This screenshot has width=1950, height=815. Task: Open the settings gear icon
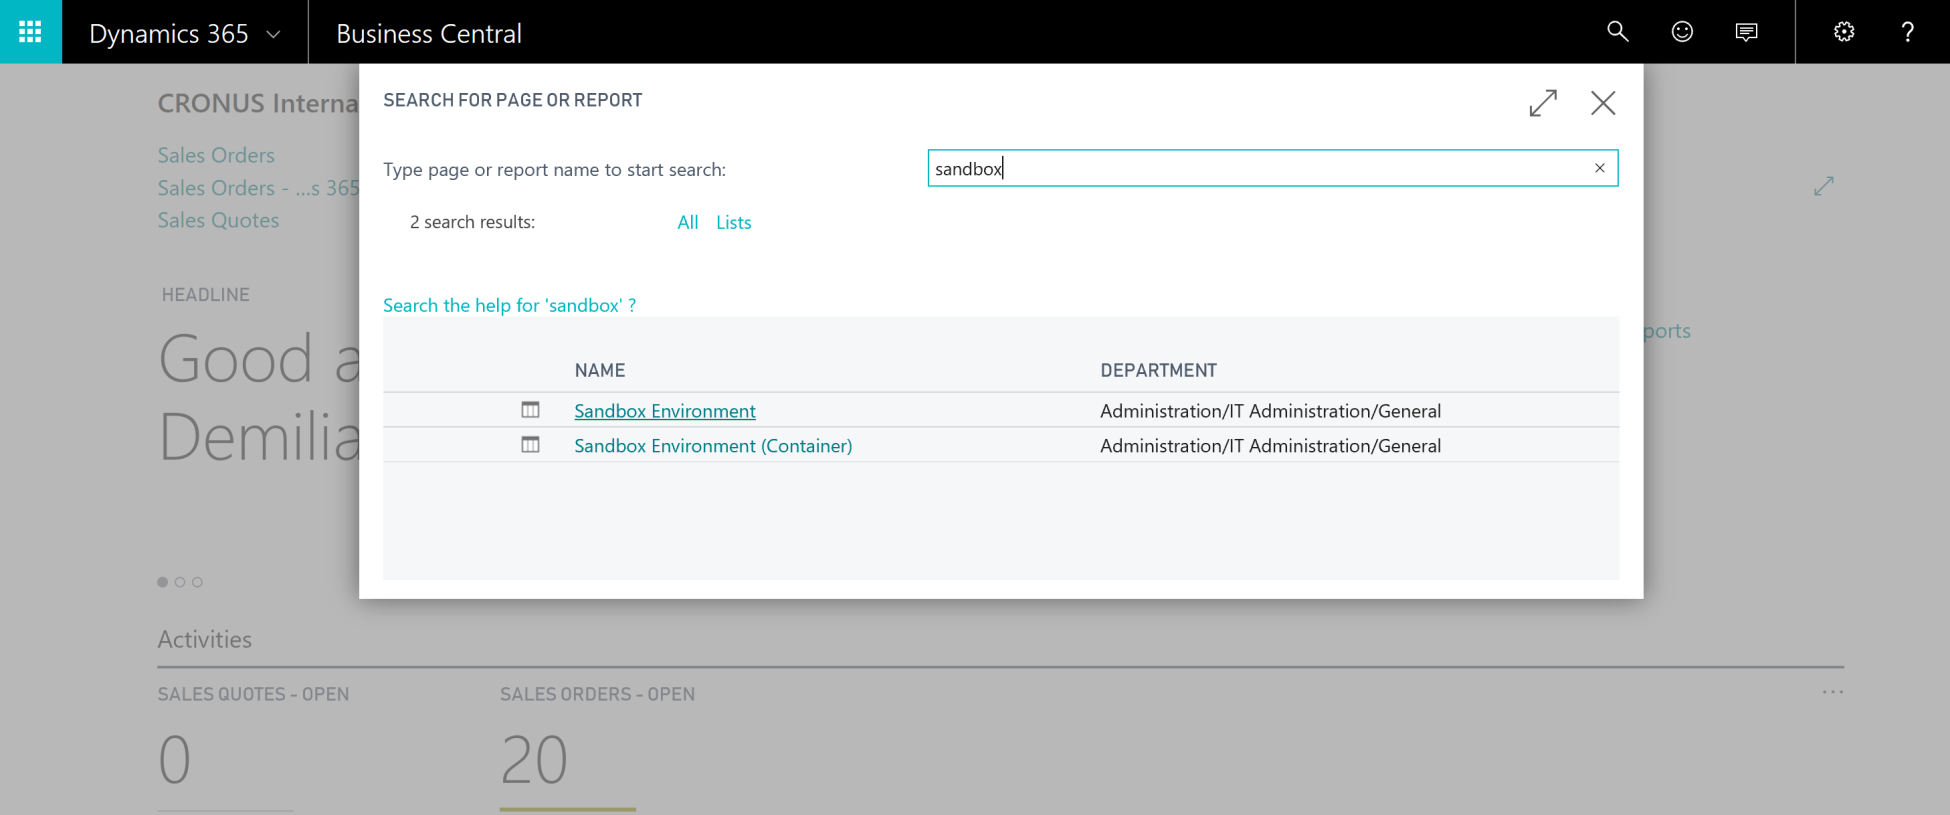(x=1844, y=32)
